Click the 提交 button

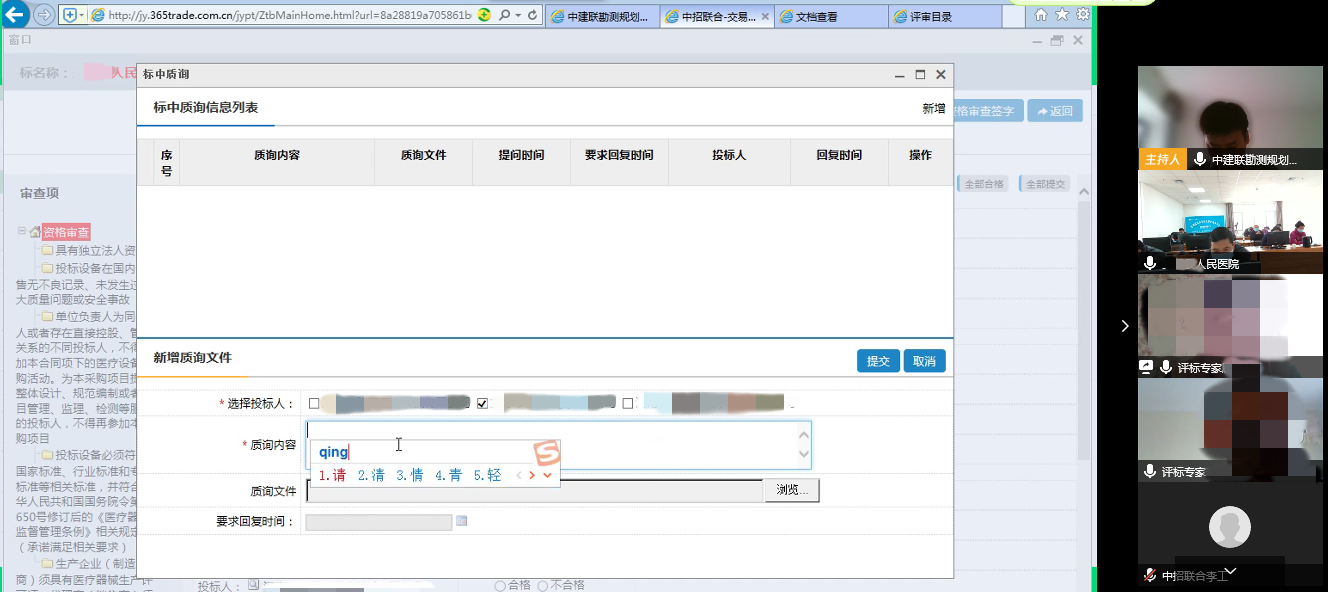click(x=877, y=361)
